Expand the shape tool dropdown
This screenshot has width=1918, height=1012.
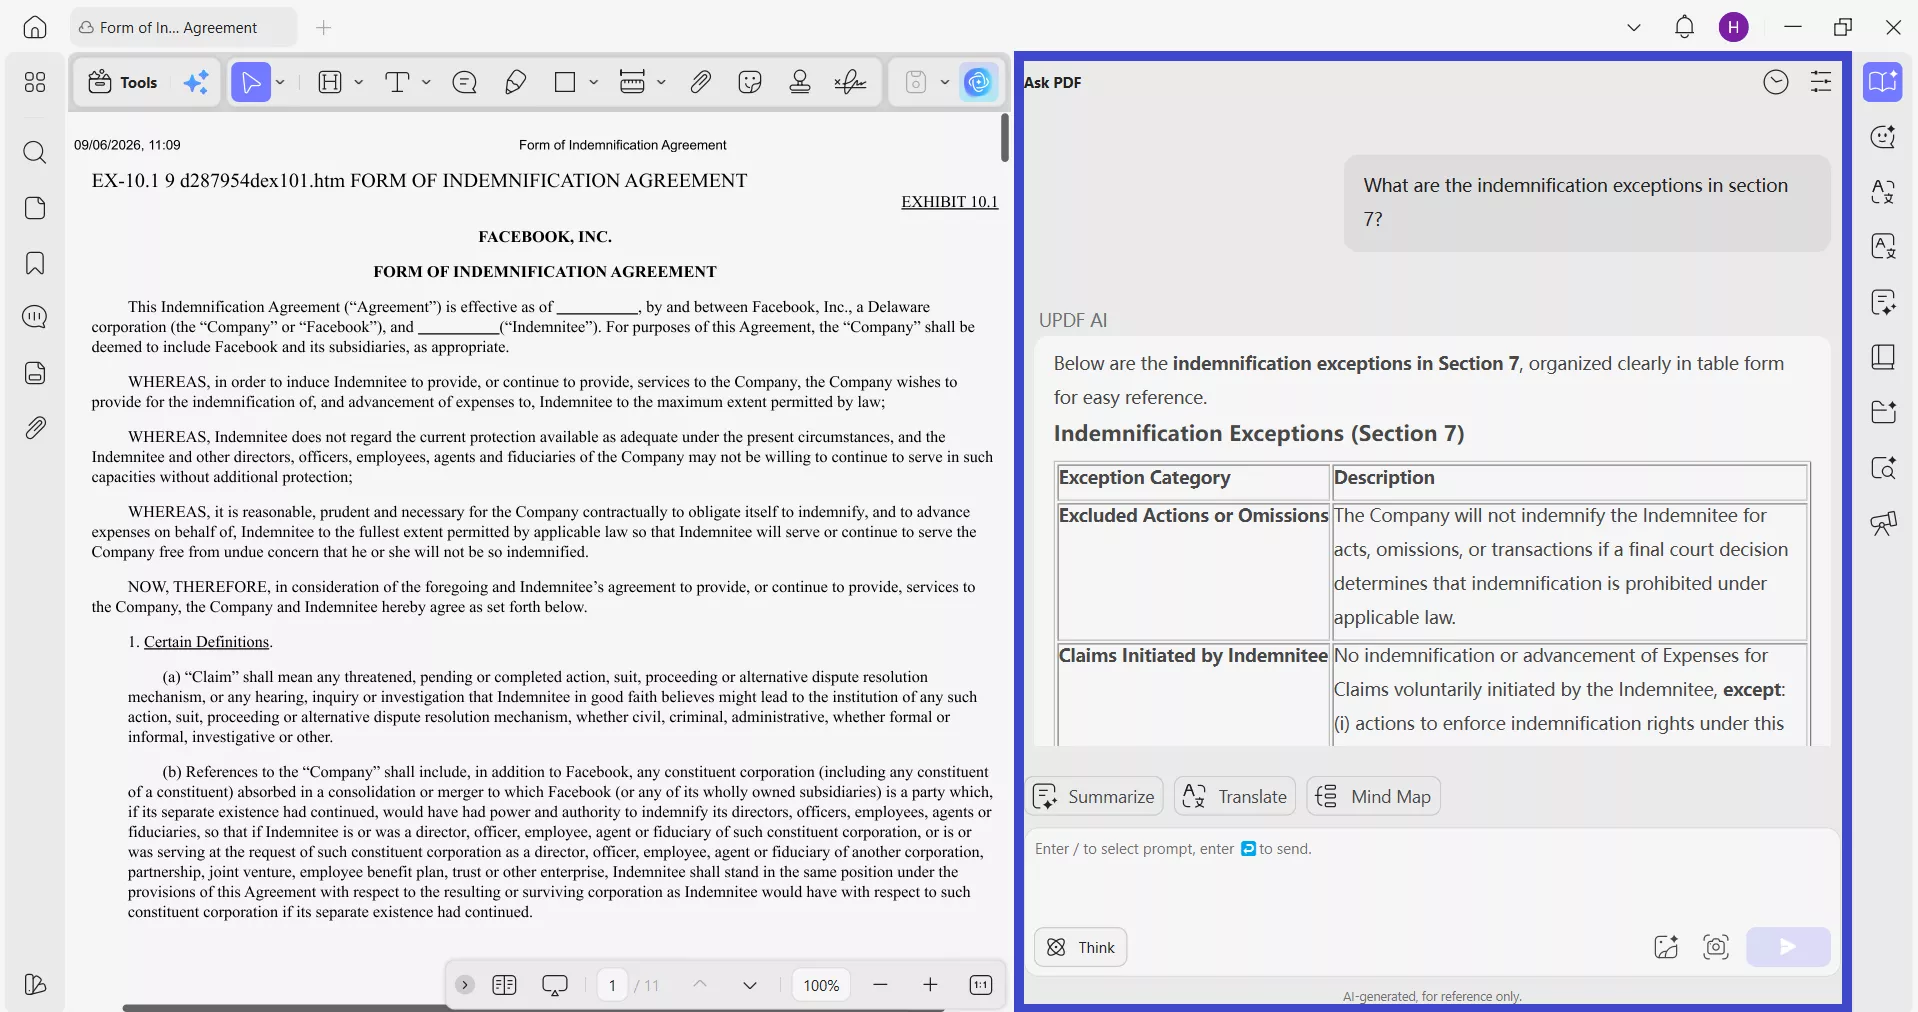[x=594, y=82]
